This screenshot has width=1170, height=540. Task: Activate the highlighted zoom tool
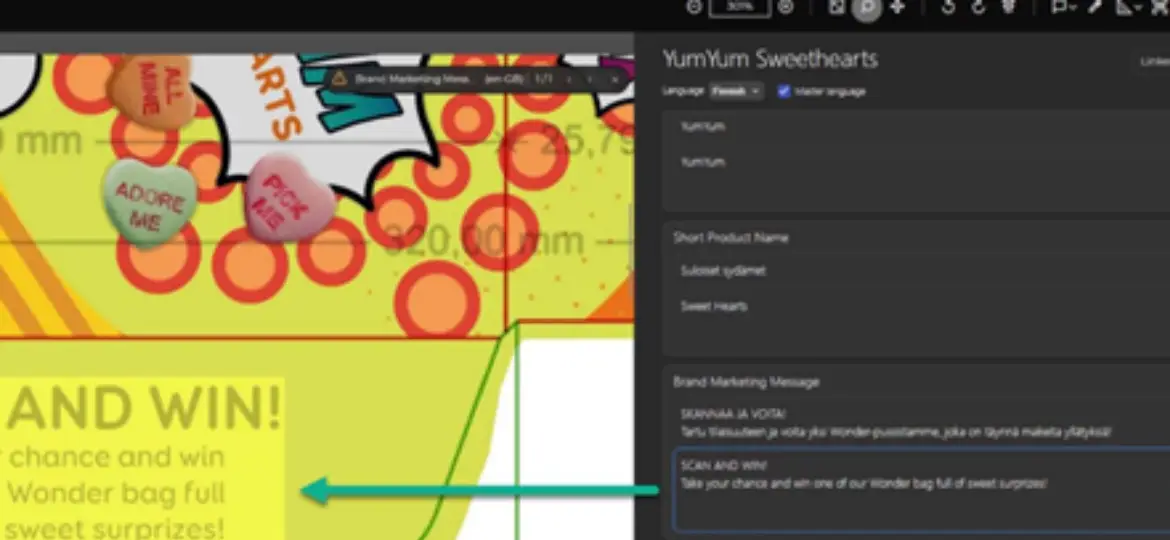click(x=866, y=7)
